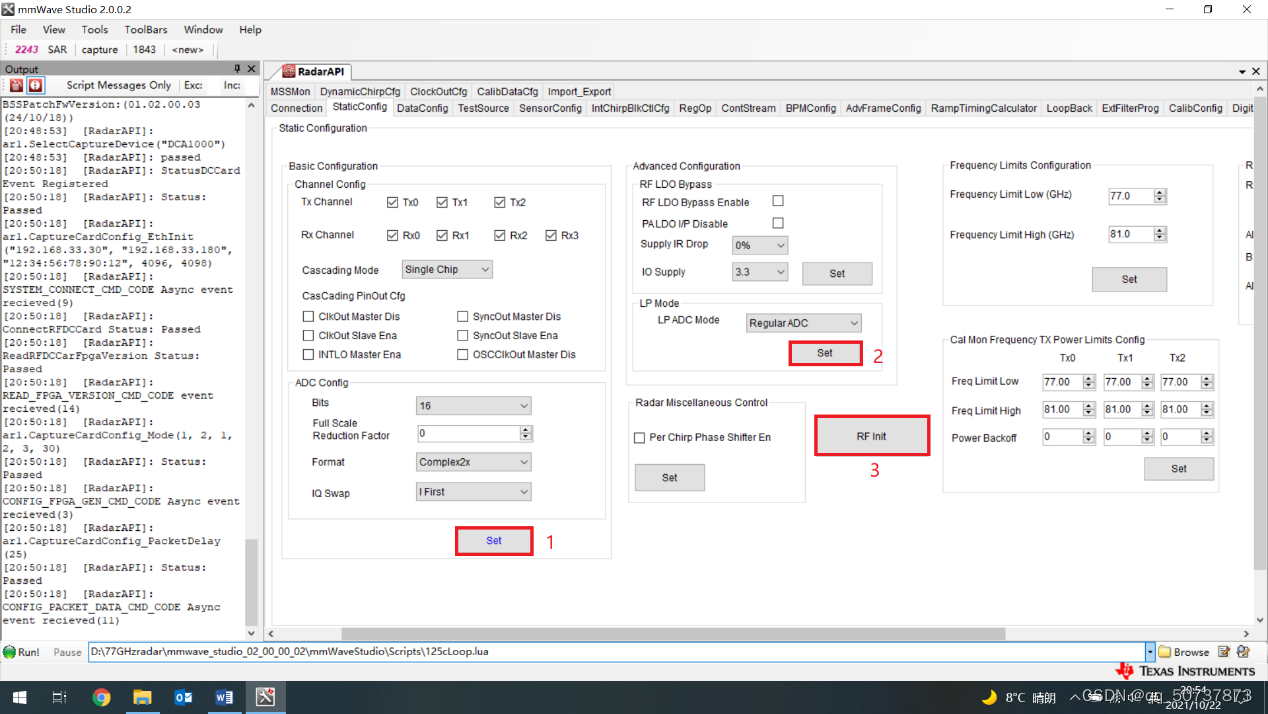Open the Supply IR Drop dropdown

[x=760, y=245]
